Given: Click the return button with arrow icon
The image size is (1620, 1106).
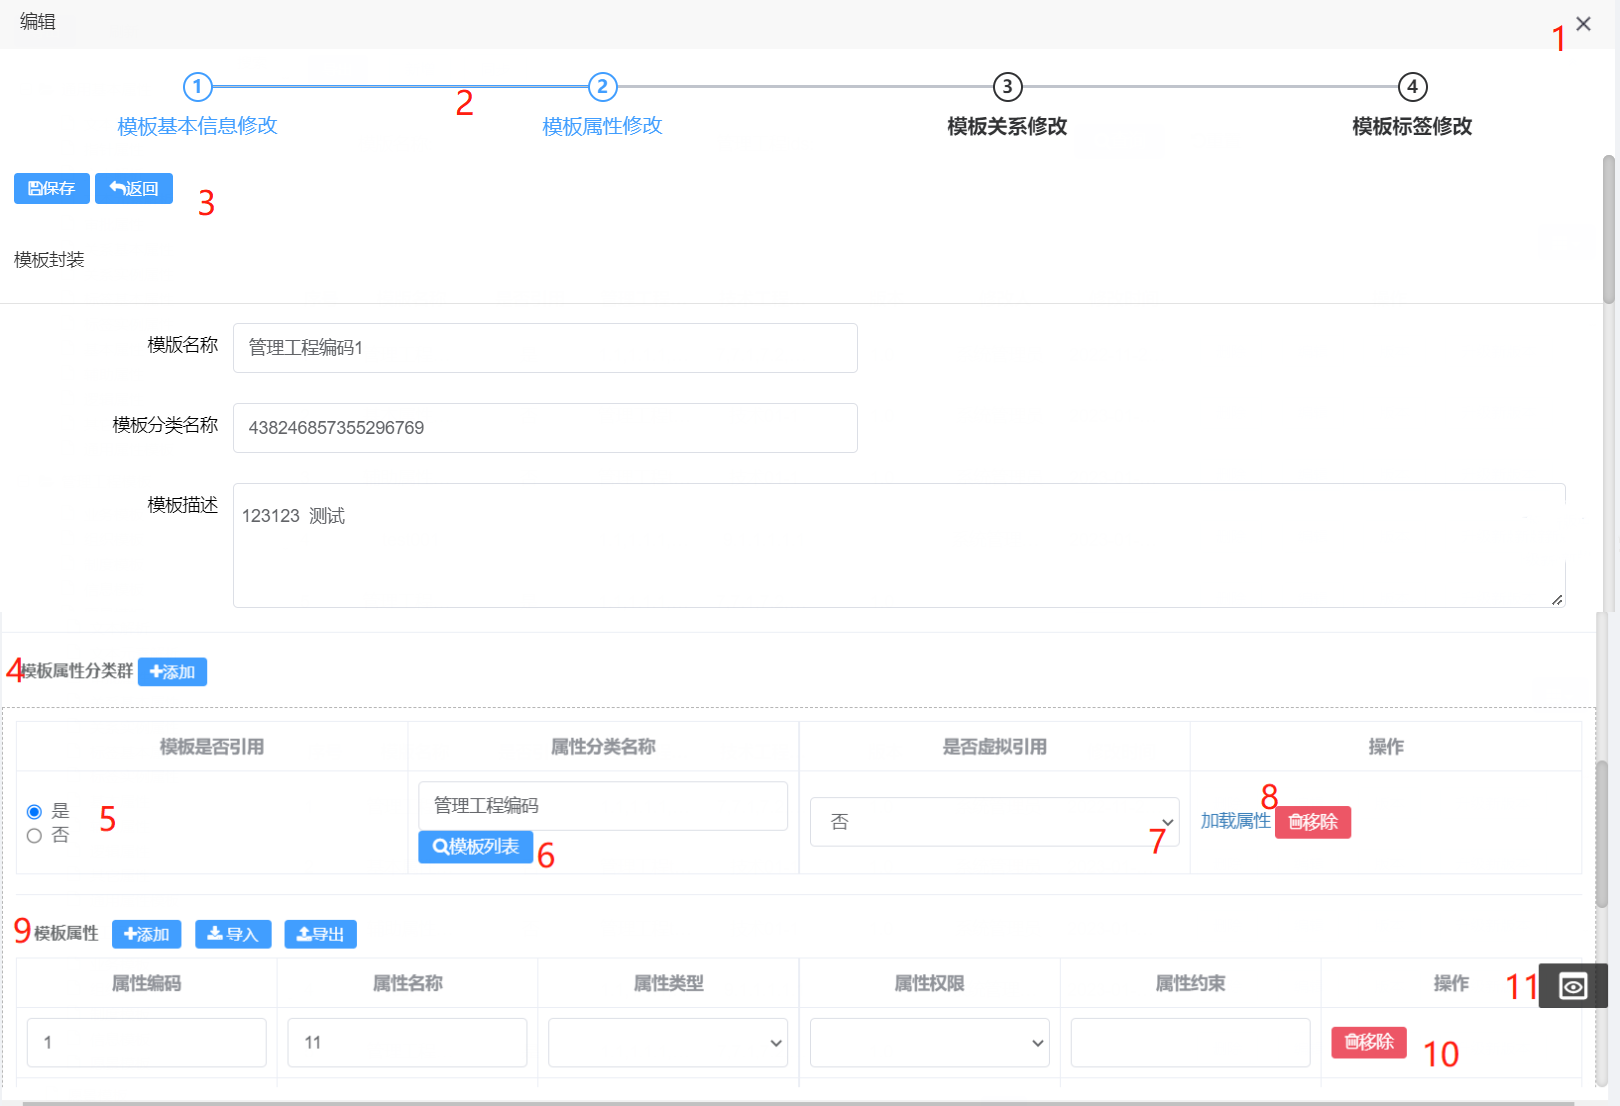Looking at the screenshot, I should click(x=134, y=188).
